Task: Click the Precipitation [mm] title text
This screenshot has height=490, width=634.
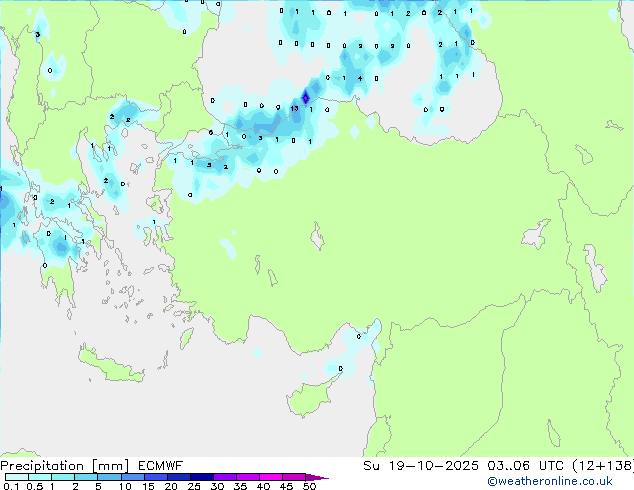Action: tap(65, 466)
